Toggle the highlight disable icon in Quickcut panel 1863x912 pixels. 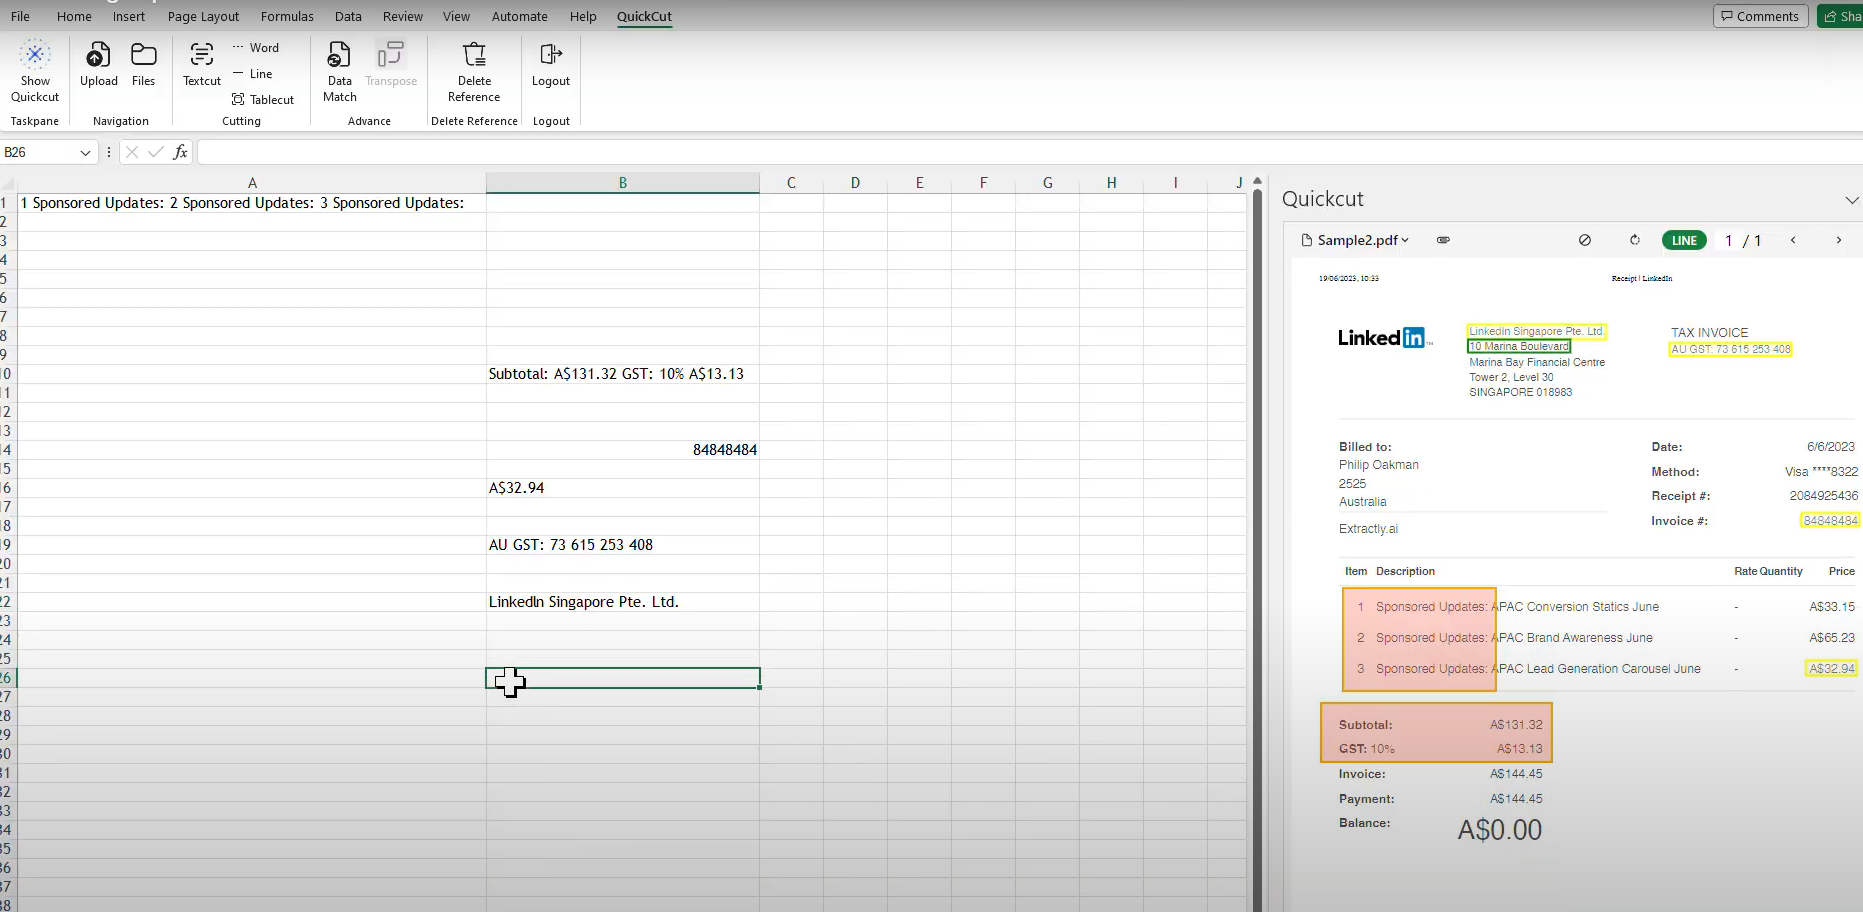click(1585, 240)
